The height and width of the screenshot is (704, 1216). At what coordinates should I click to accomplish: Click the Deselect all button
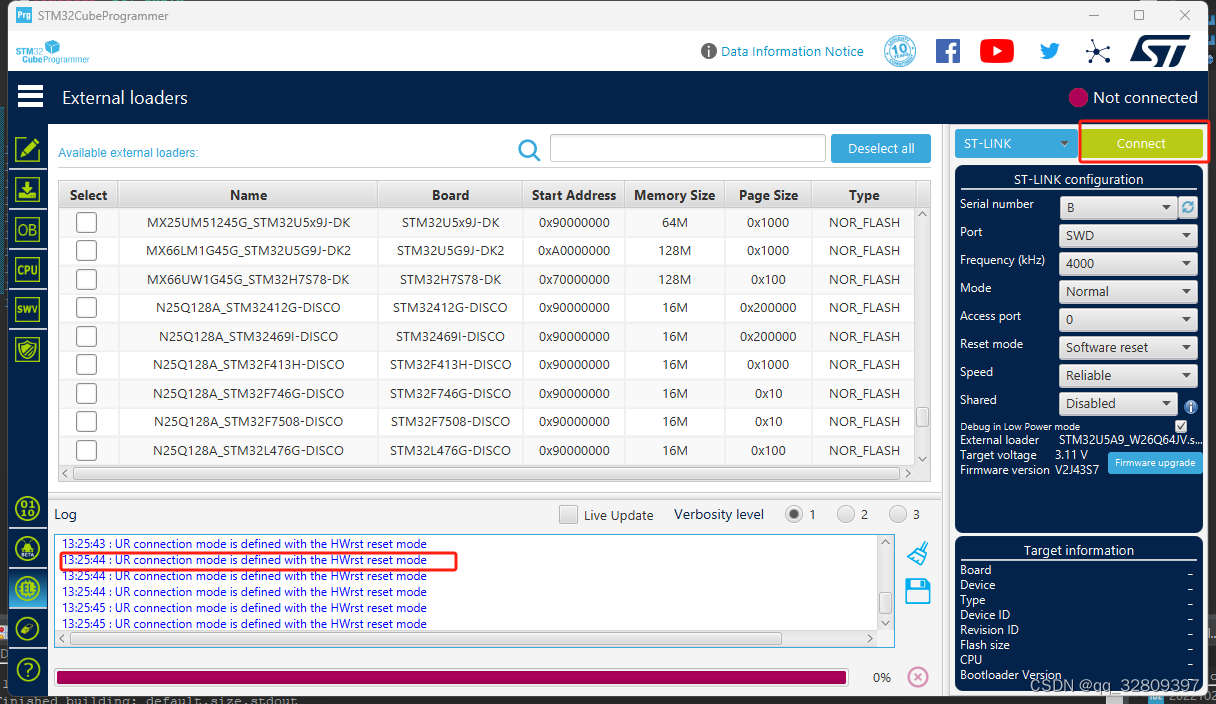(881, 148)
